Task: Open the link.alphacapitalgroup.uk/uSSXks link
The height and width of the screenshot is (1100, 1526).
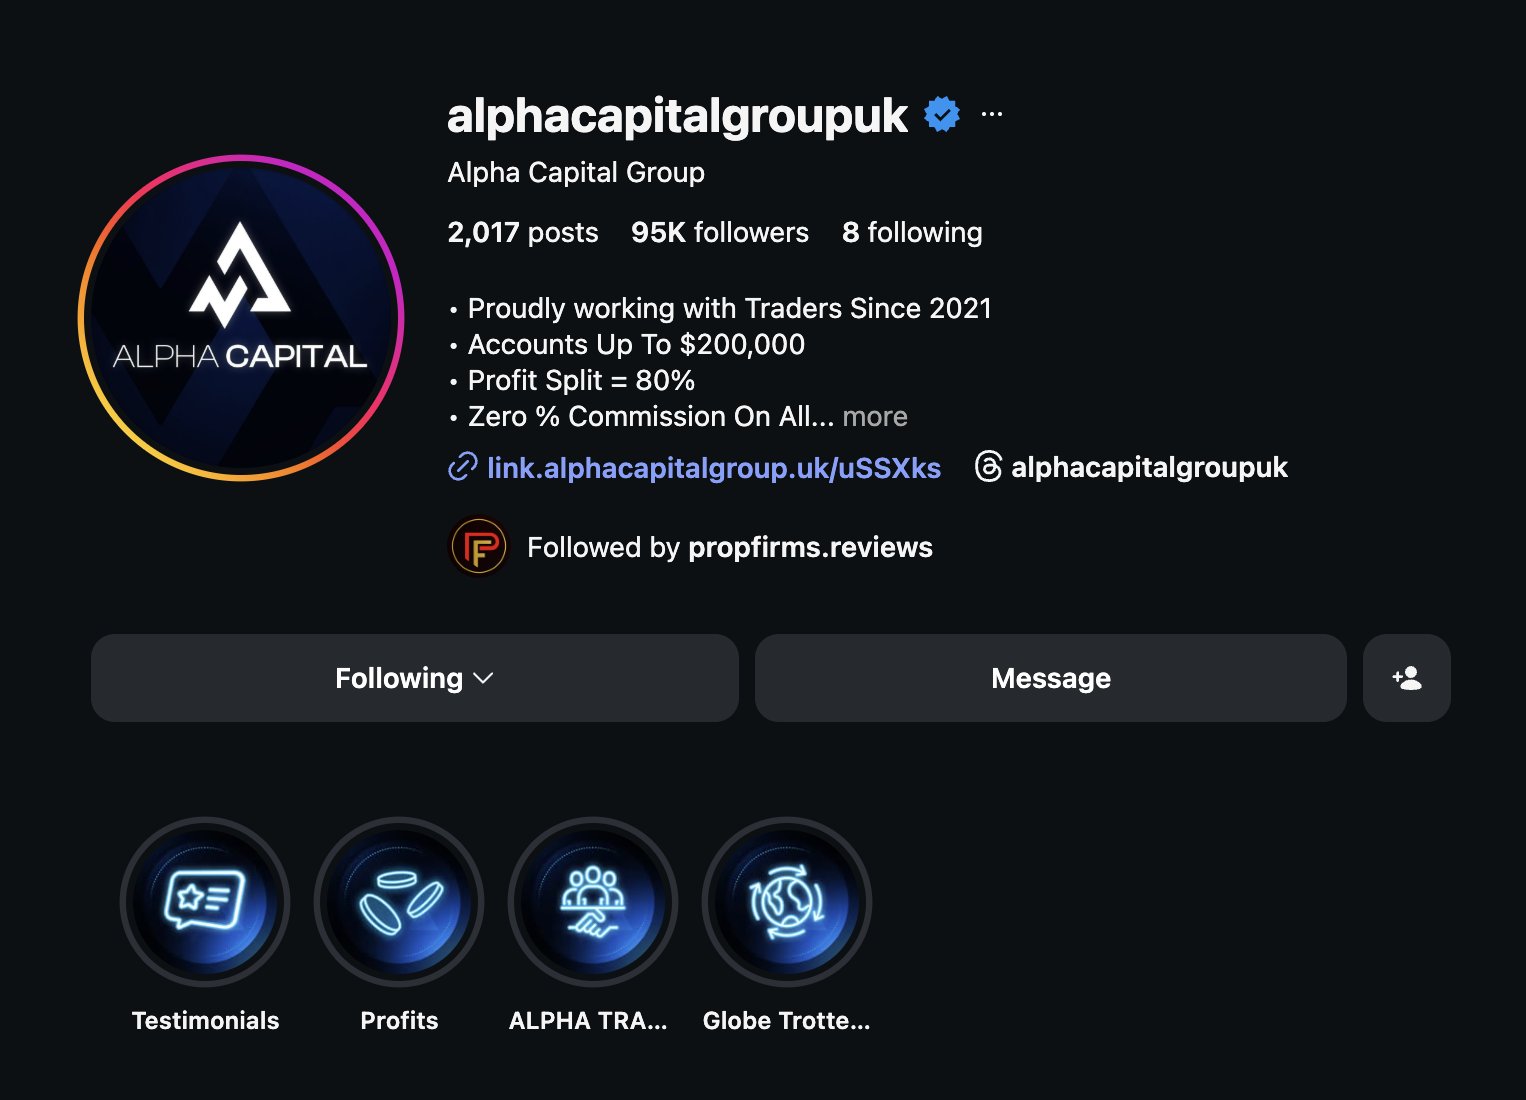Action: click(714, 468)
